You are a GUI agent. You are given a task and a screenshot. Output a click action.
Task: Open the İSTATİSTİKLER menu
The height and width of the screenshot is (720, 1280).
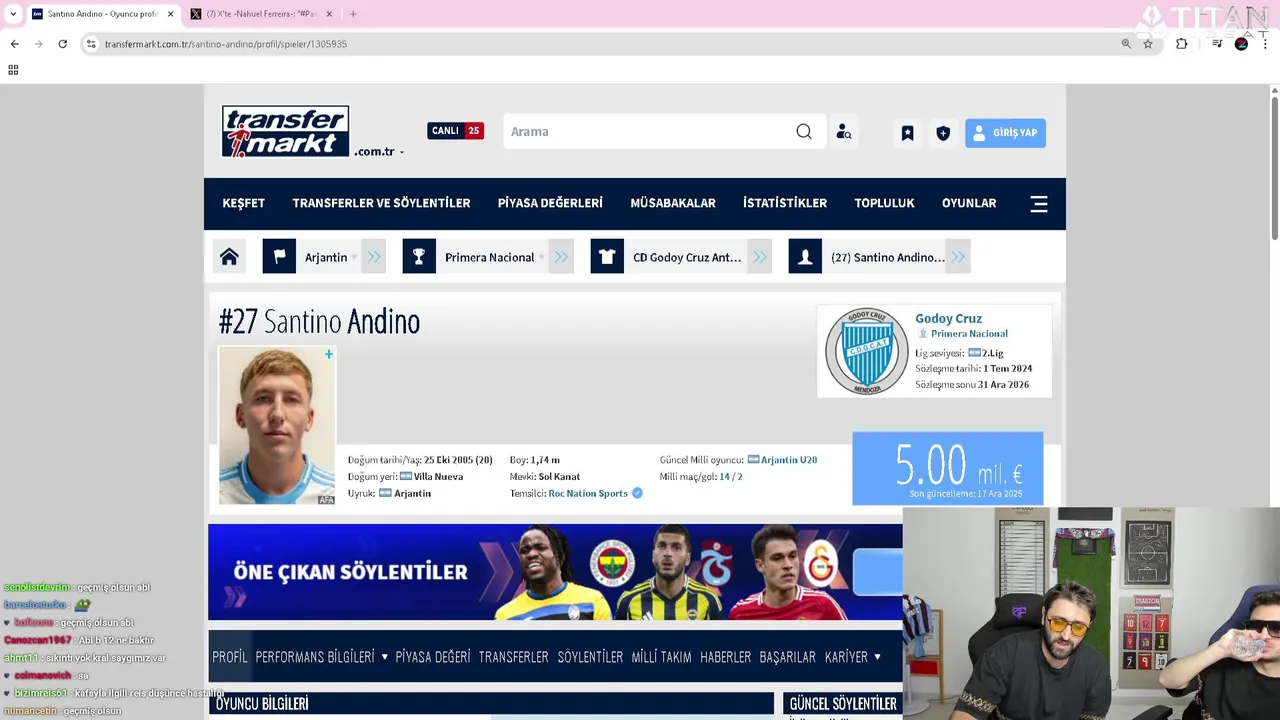[x=785, y=203]
